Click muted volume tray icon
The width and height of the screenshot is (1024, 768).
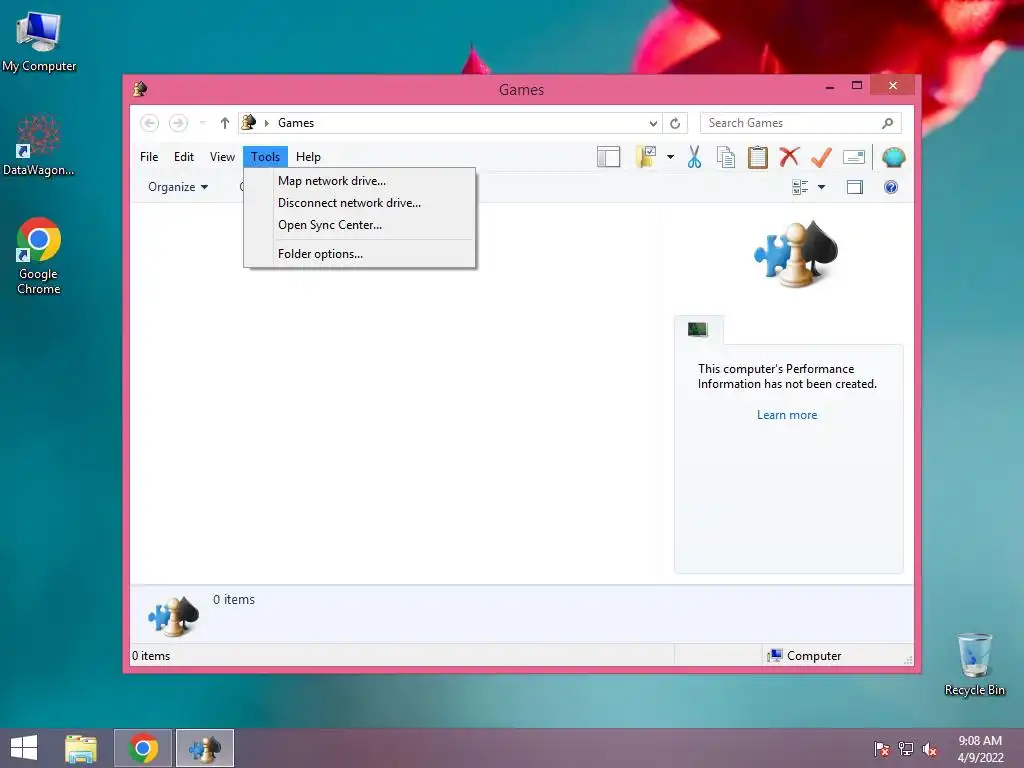[x=930, y=749]
